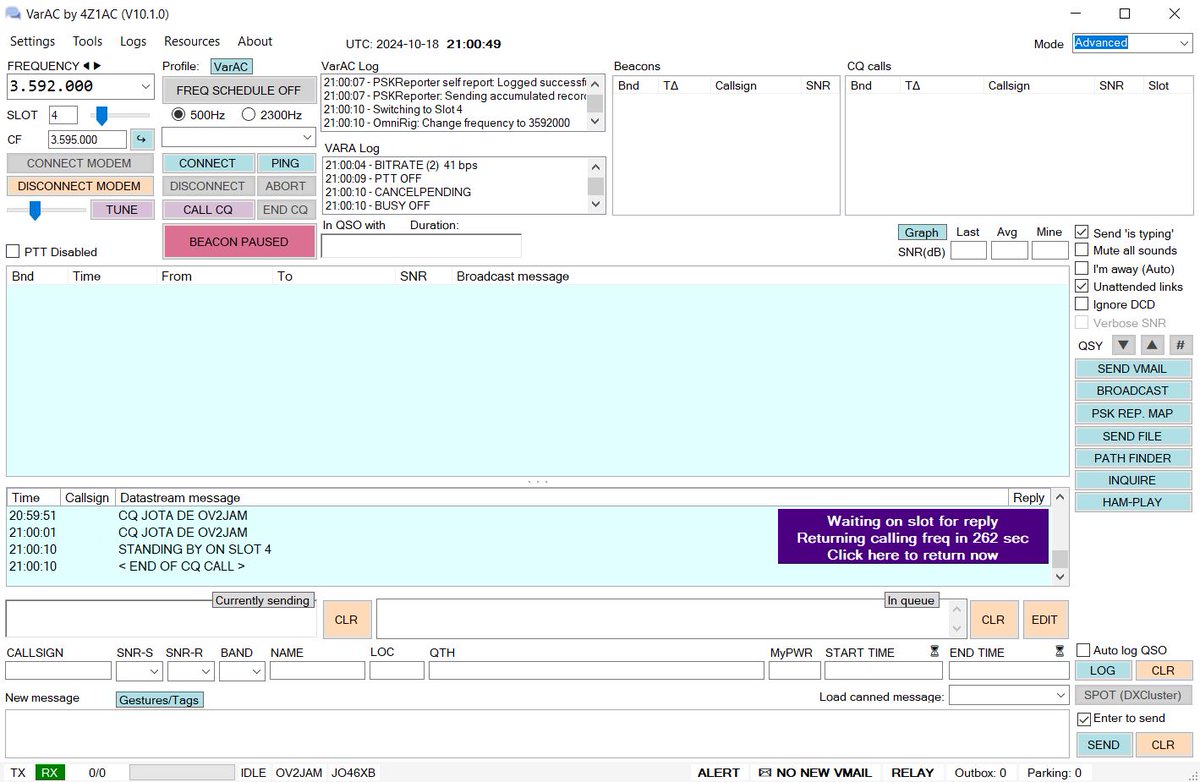Open HAM-PLAY
The width and height of the screenshot is (1200, 782).
tap(1133, 502)
